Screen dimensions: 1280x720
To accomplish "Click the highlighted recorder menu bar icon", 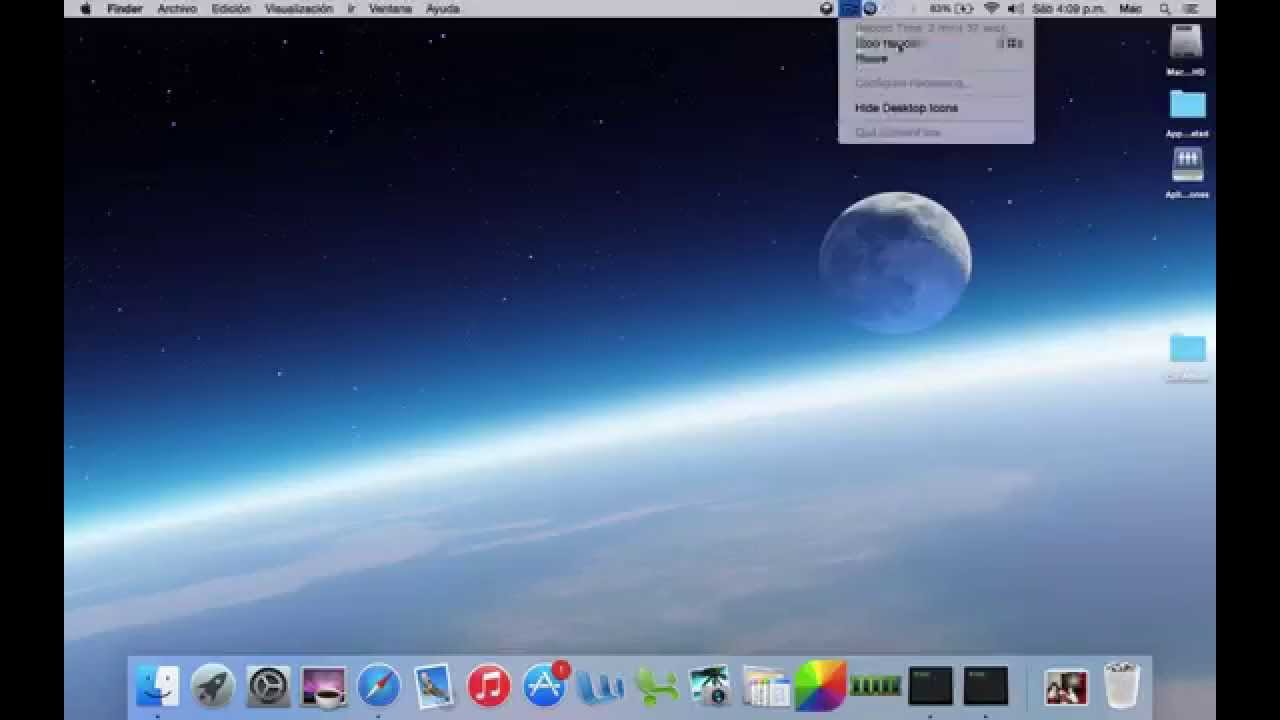I will tap(849, 8).
